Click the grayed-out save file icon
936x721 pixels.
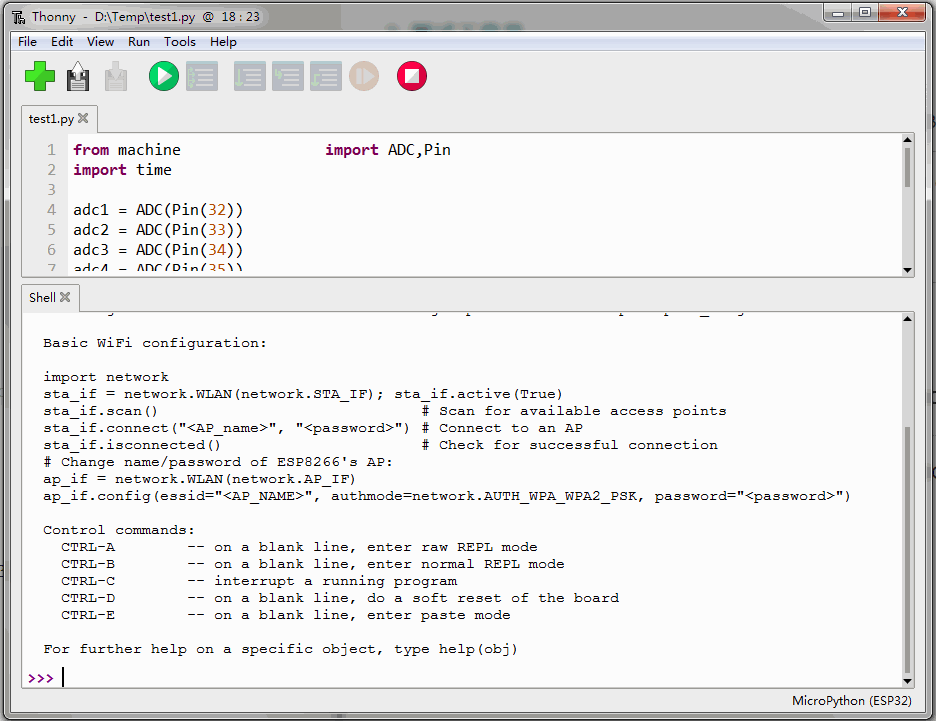[116, 76]
